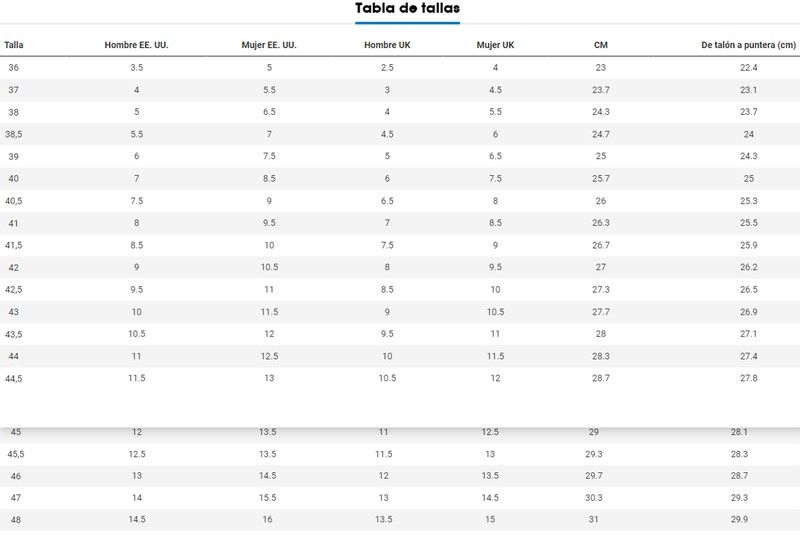Click the Talla column header
This screenshot has height=535, width=800.
point(14,45)
